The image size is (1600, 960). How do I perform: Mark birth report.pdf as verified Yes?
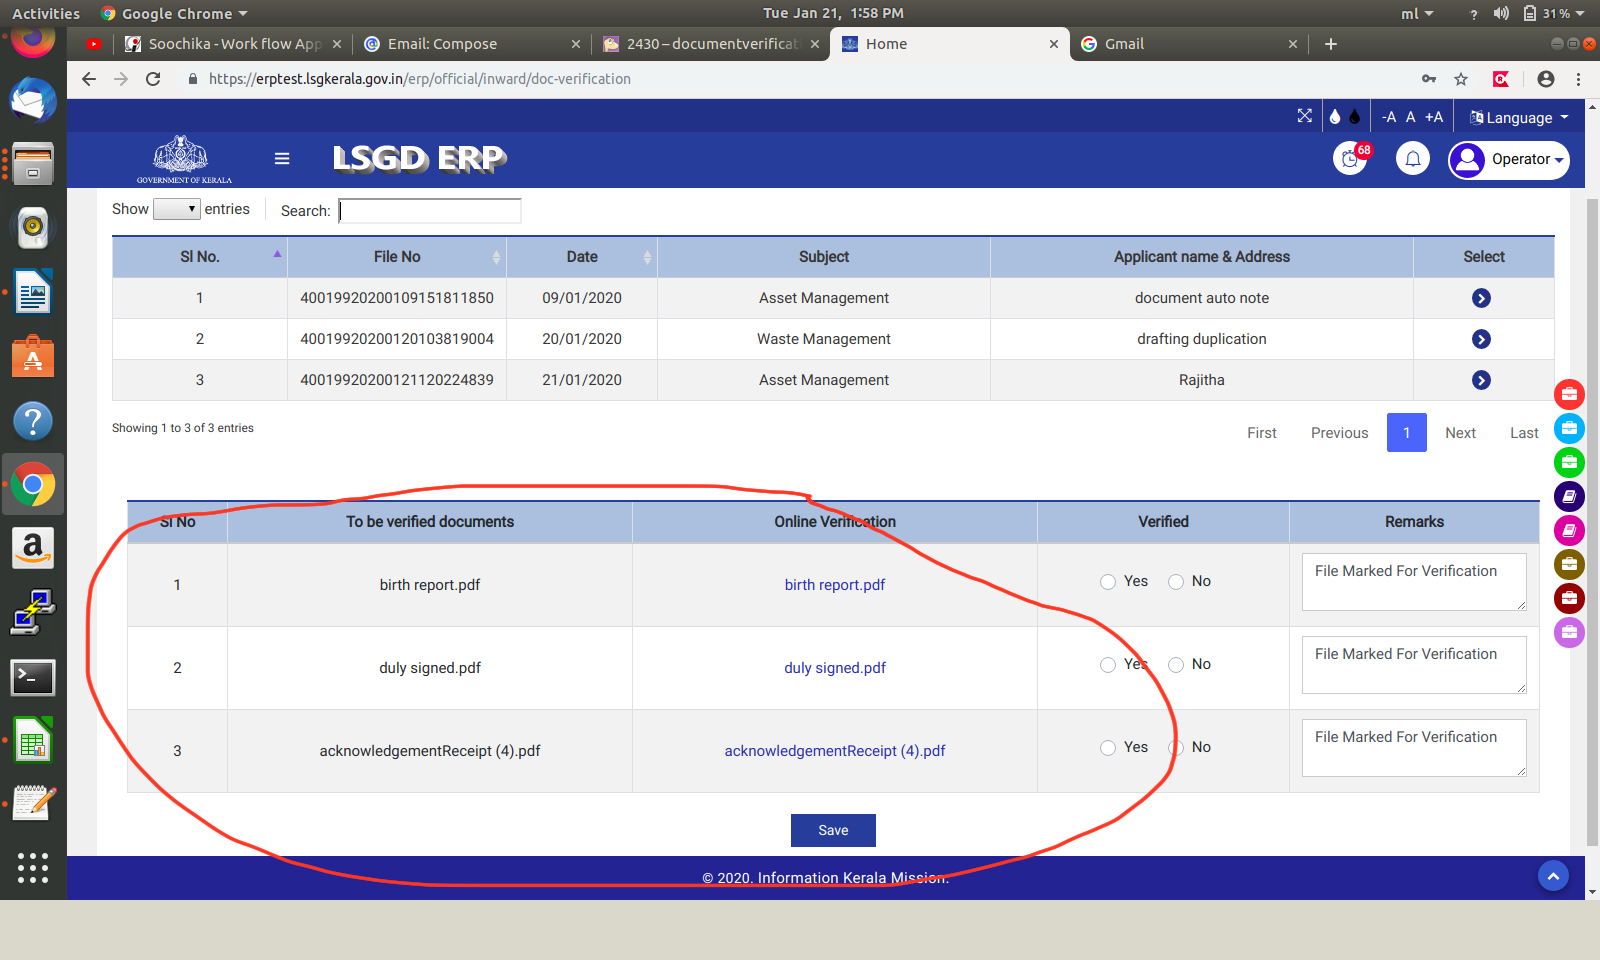pyautogui.click(x=1108, y=582)
